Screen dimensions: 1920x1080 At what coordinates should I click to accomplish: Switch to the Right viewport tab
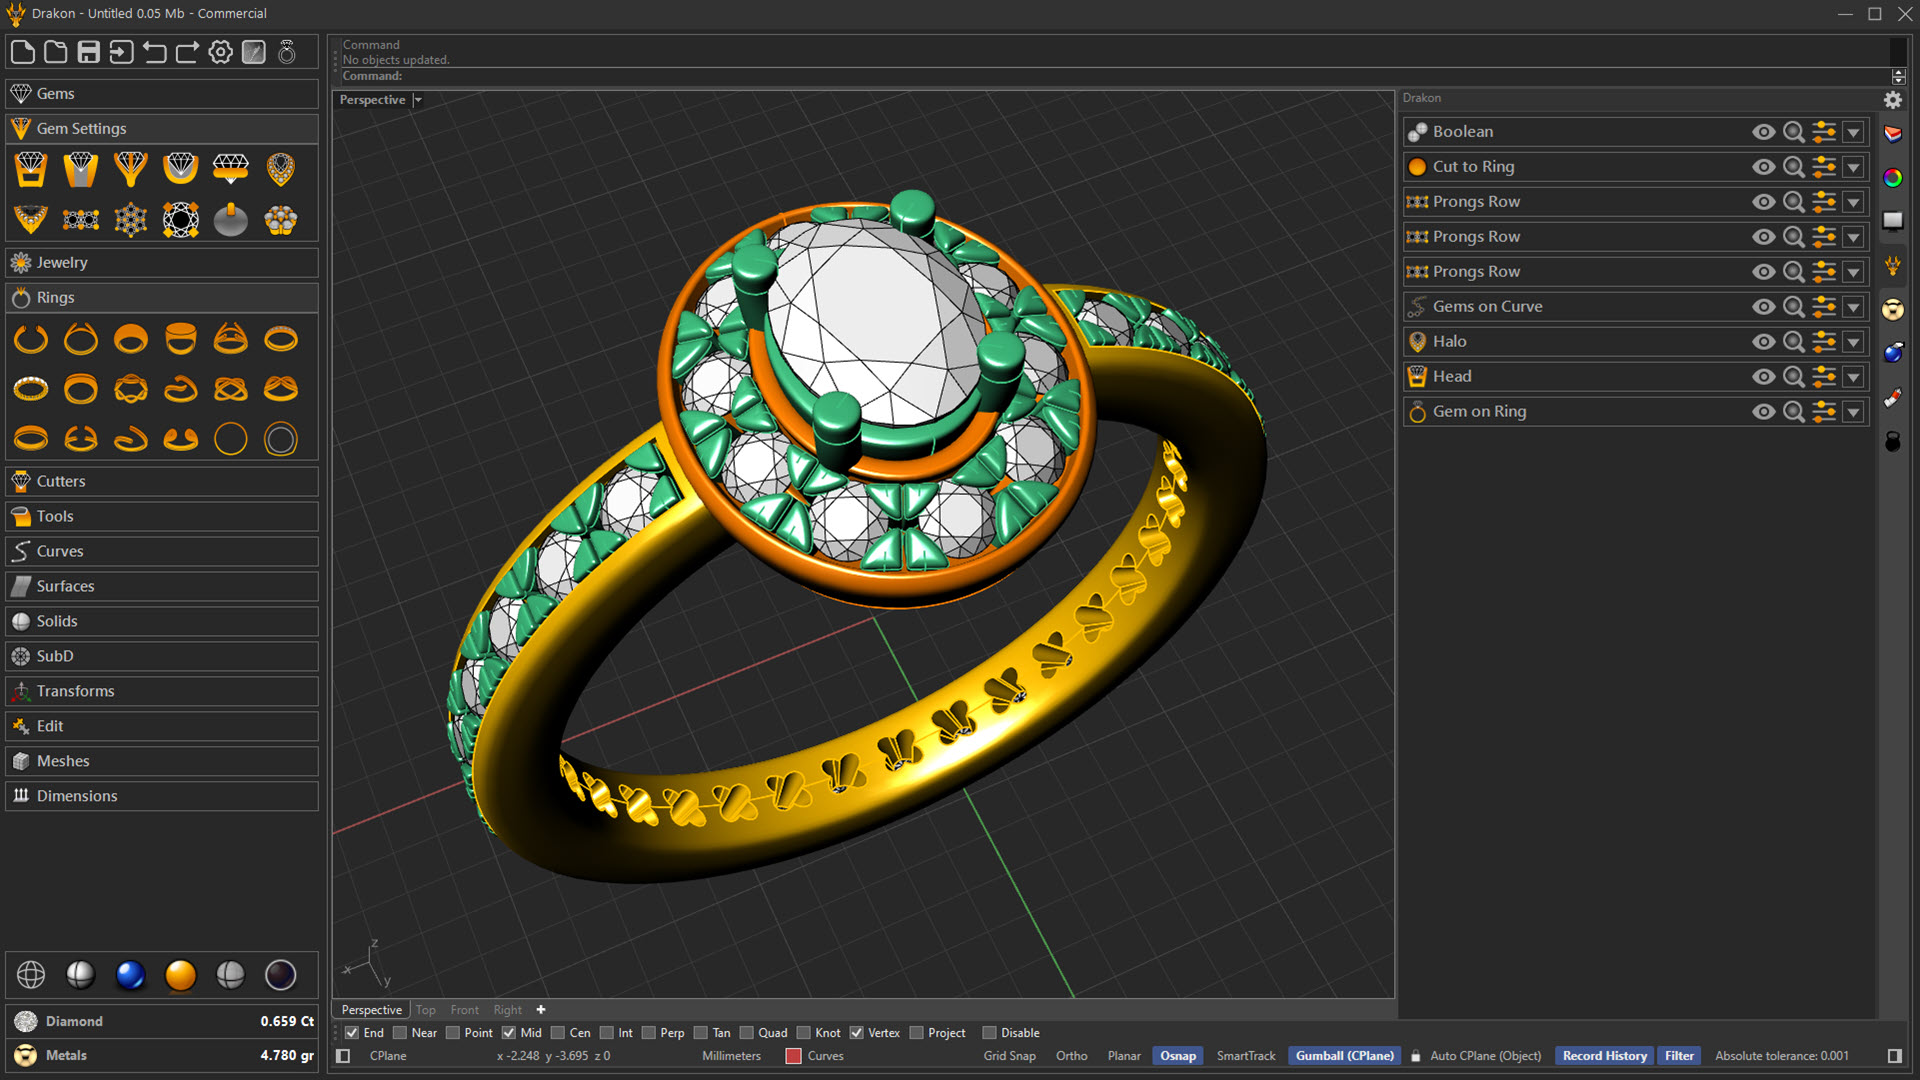[508, 1010]
